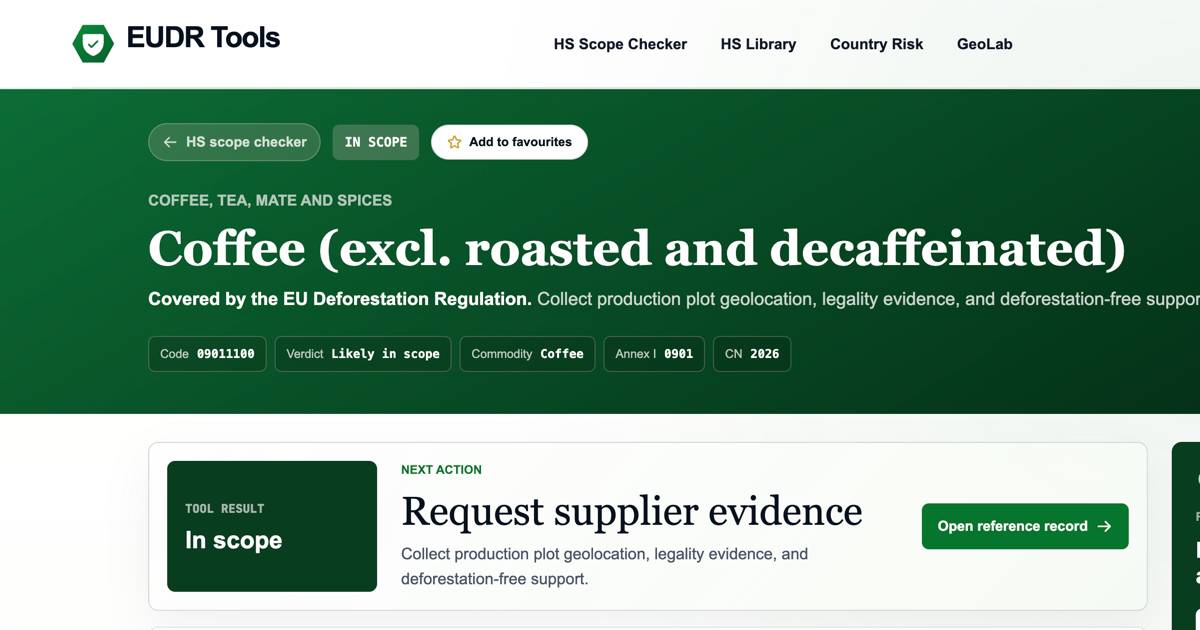The height and width of the screenshot is (630, 1200).
Task: Click Covered by the EU Deforestation Regulation text
Action: pyautogui.click(x=340, y=299)
